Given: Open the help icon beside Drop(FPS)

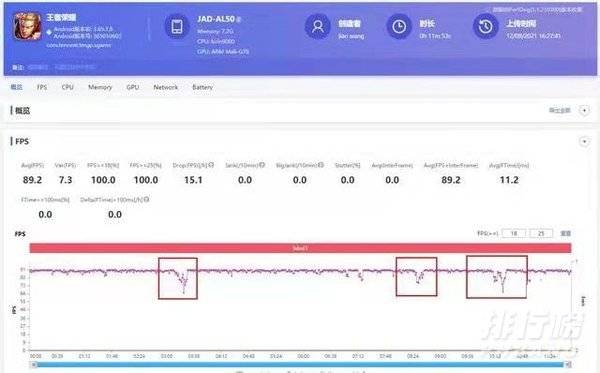Looking at the screenshot, I should pos(211,165).
